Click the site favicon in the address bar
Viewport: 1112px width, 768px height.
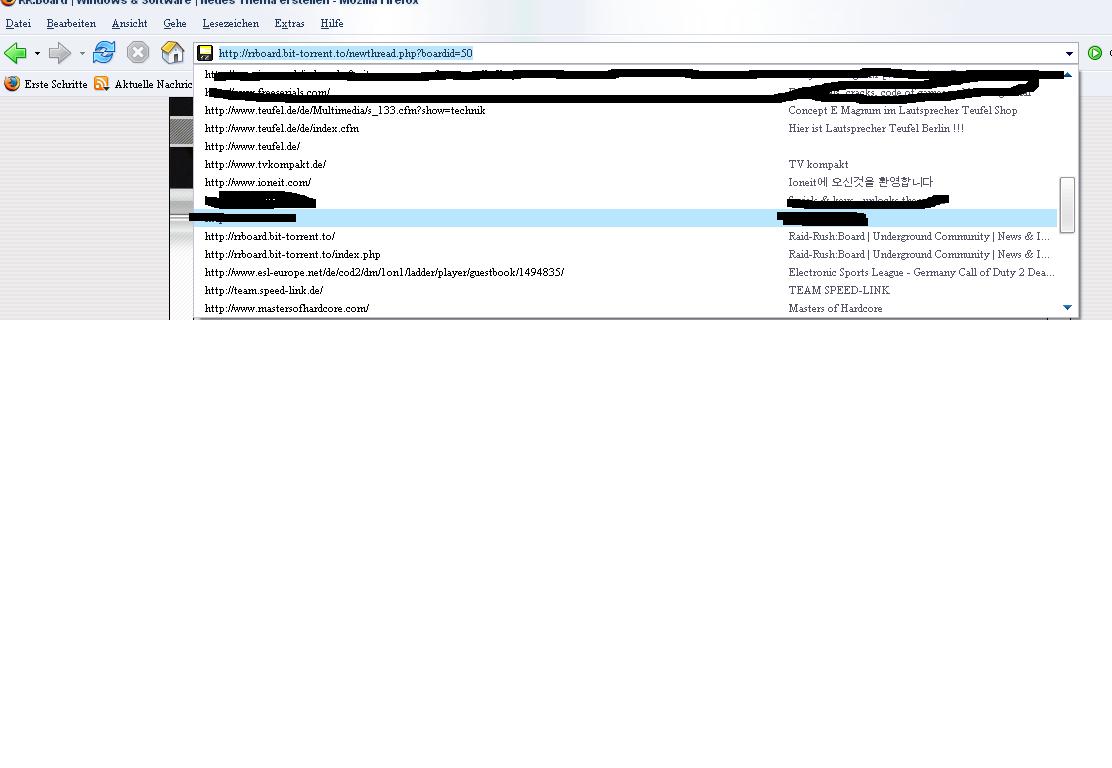pos(205,53)
